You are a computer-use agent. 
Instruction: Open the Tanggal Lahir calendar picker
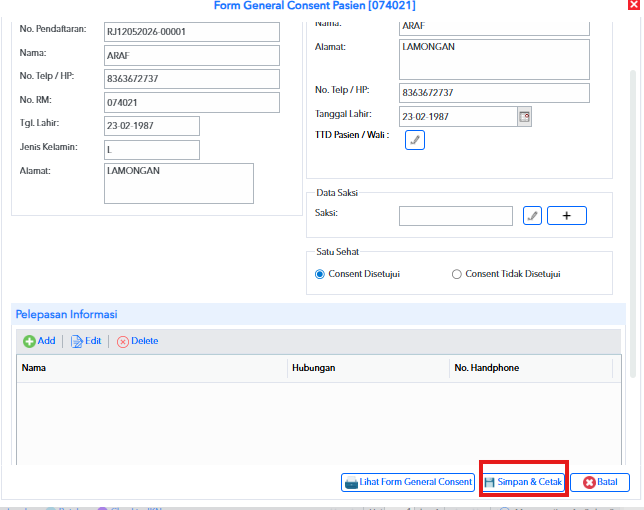click(x=524, y=117)
